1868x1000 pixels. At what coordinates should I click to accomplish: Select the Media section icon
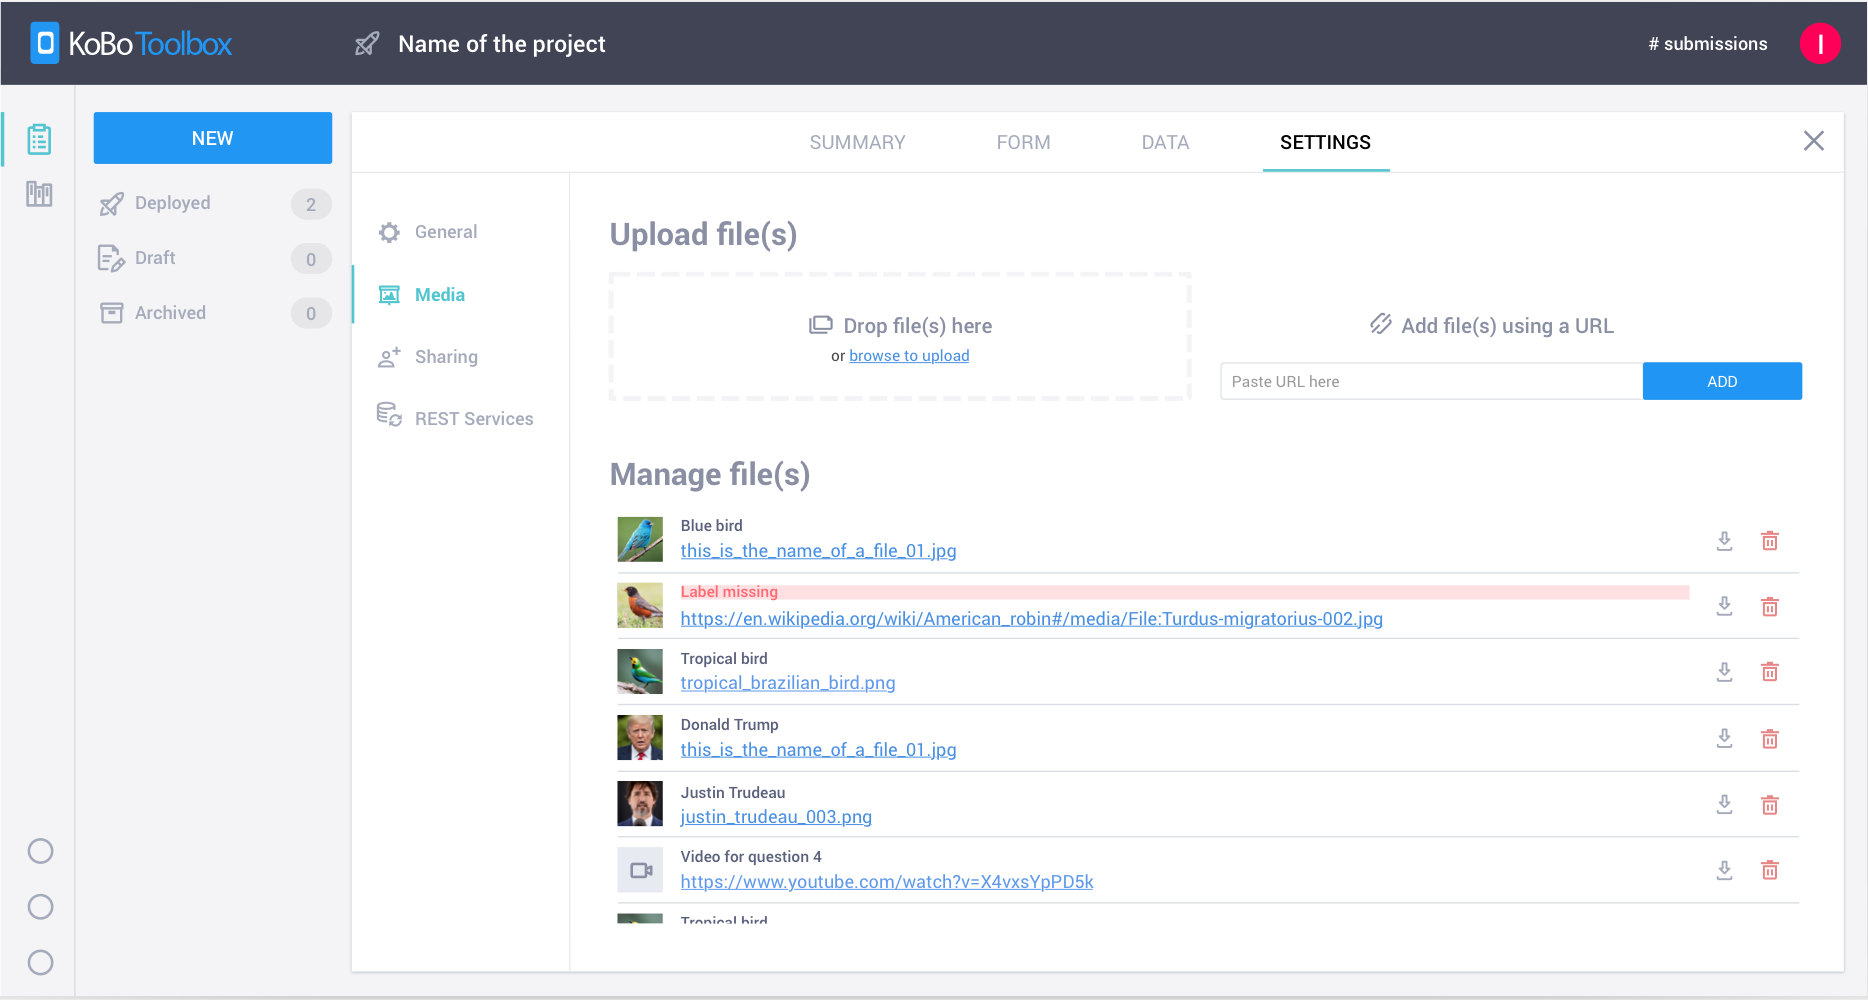point(390,294)
